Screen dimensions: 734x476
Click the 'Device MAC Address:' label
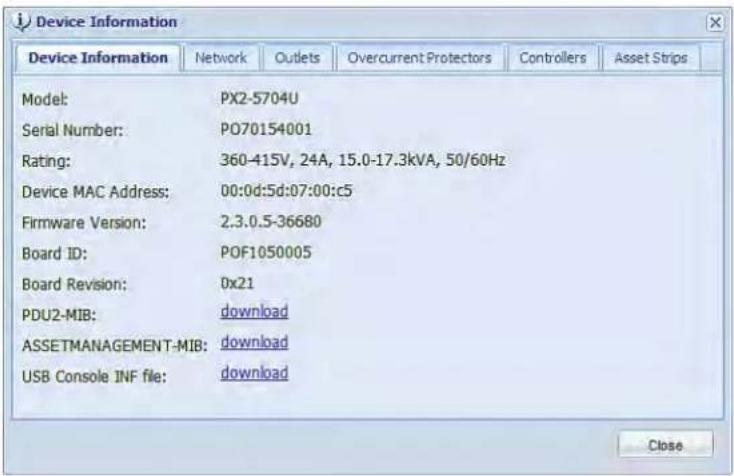pos(95,192)
